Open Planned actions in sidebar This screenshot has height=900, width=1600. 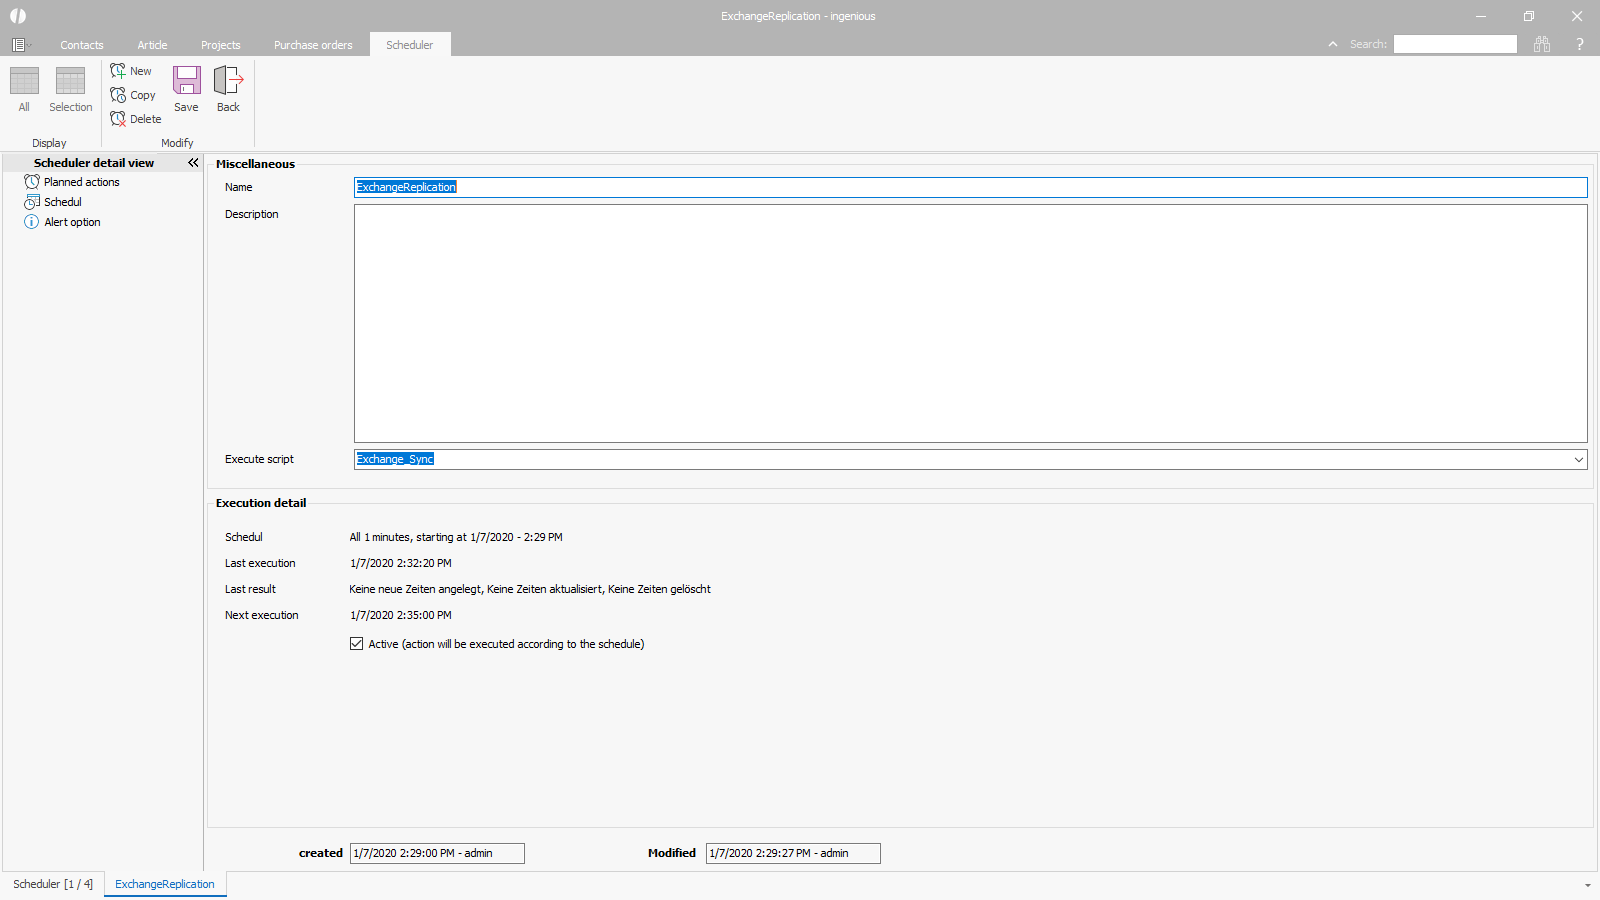click(81, 182)
